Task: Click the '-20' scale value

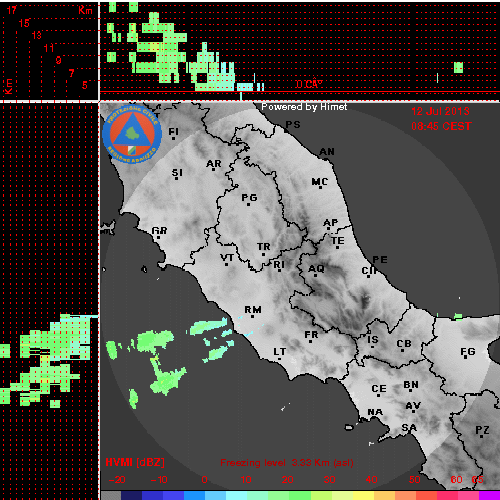Action: coord(117,480)
